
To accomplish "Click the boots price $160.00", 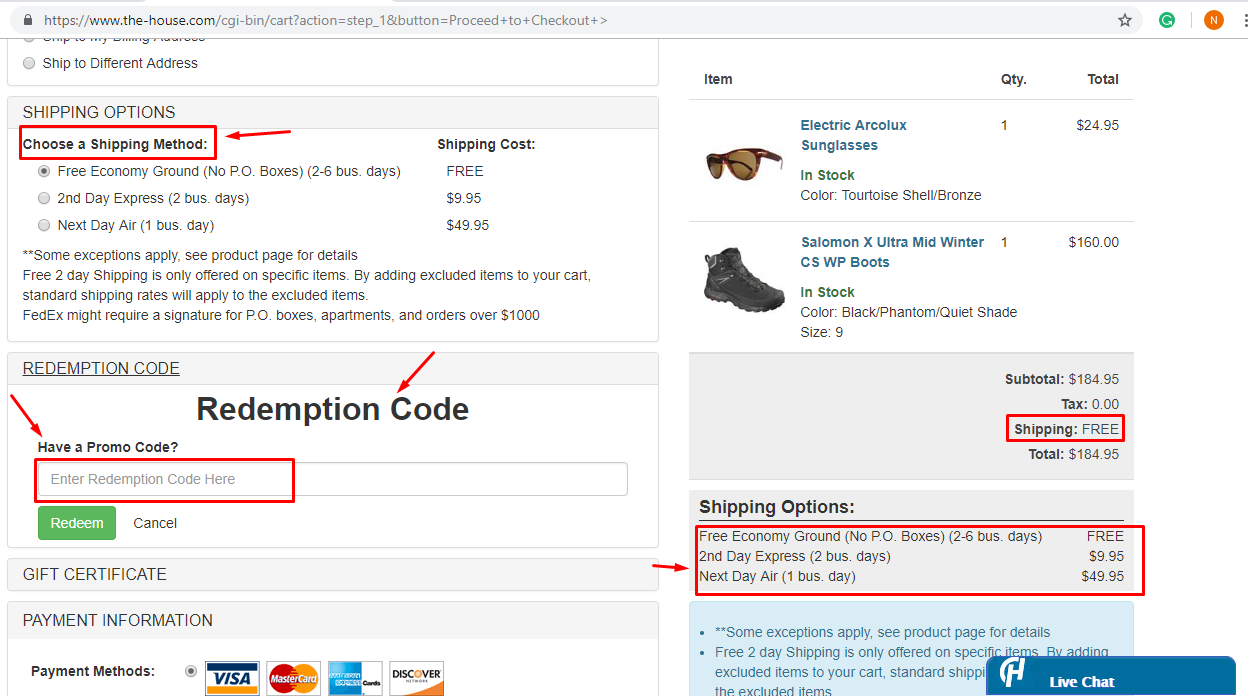I will [1094, 242].
